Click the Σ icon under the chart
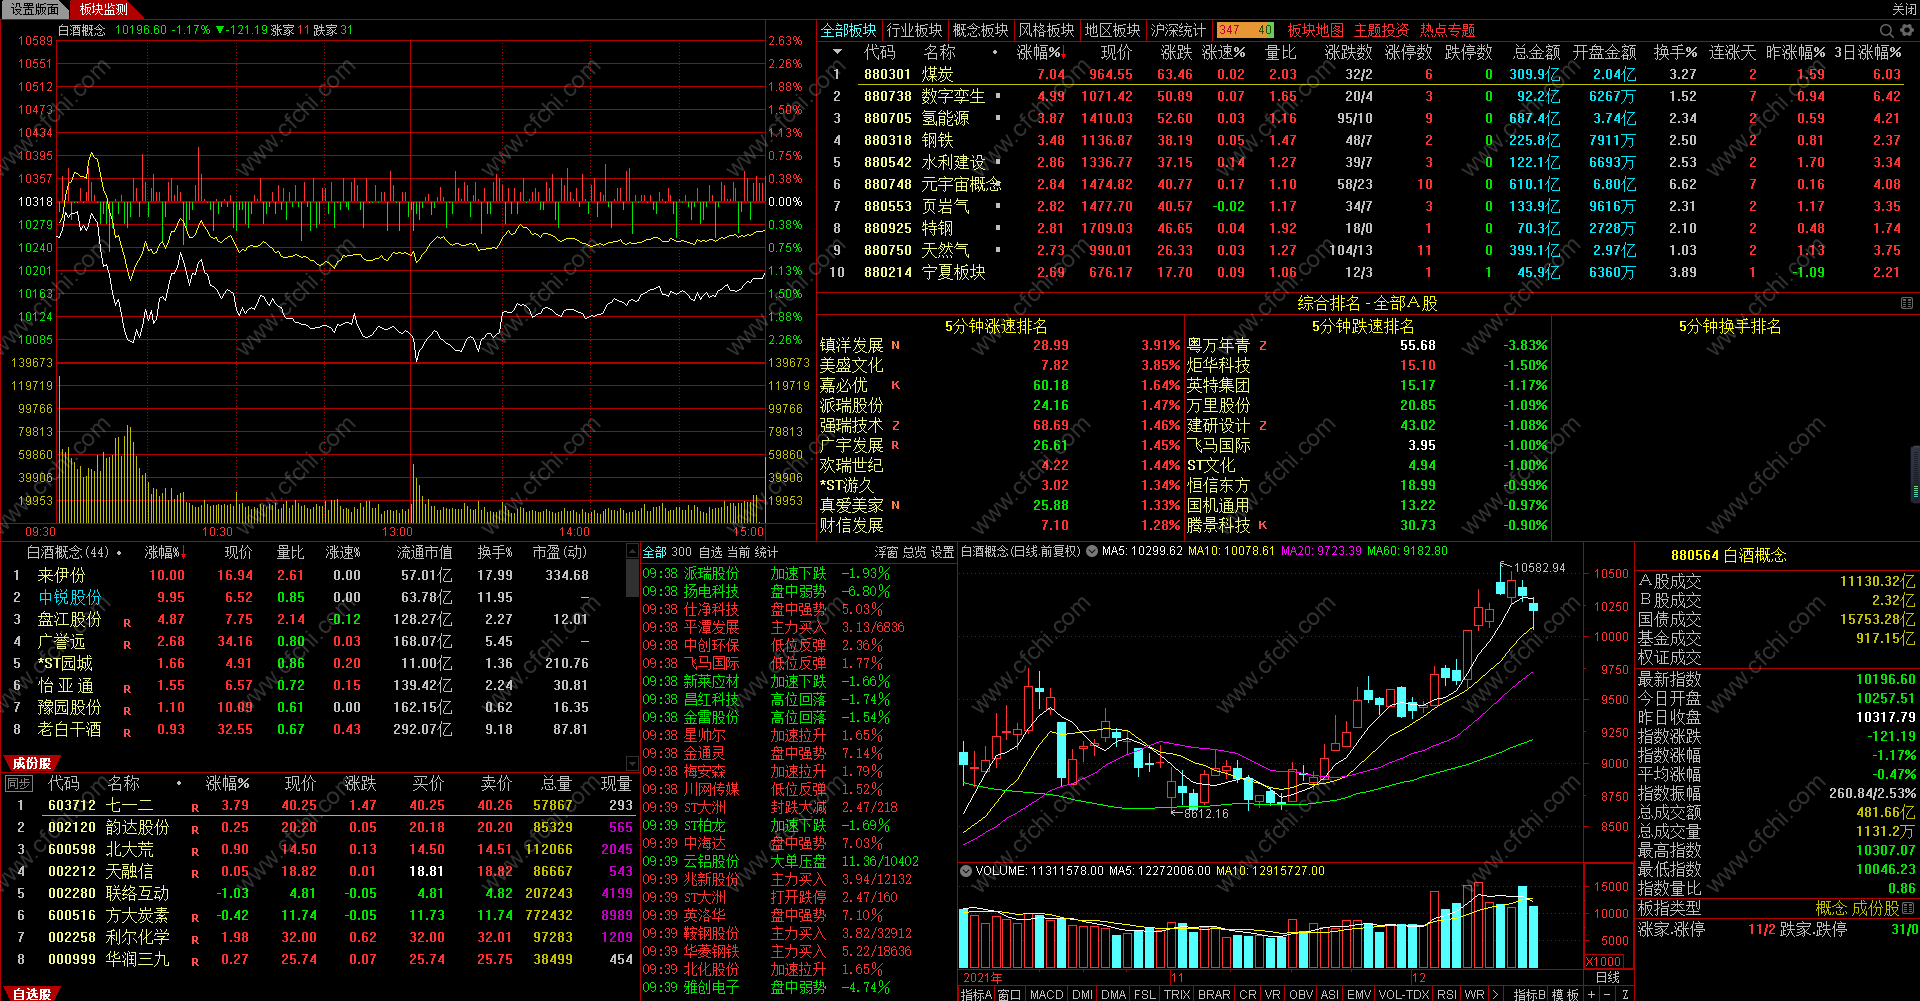 point(1625,994)
